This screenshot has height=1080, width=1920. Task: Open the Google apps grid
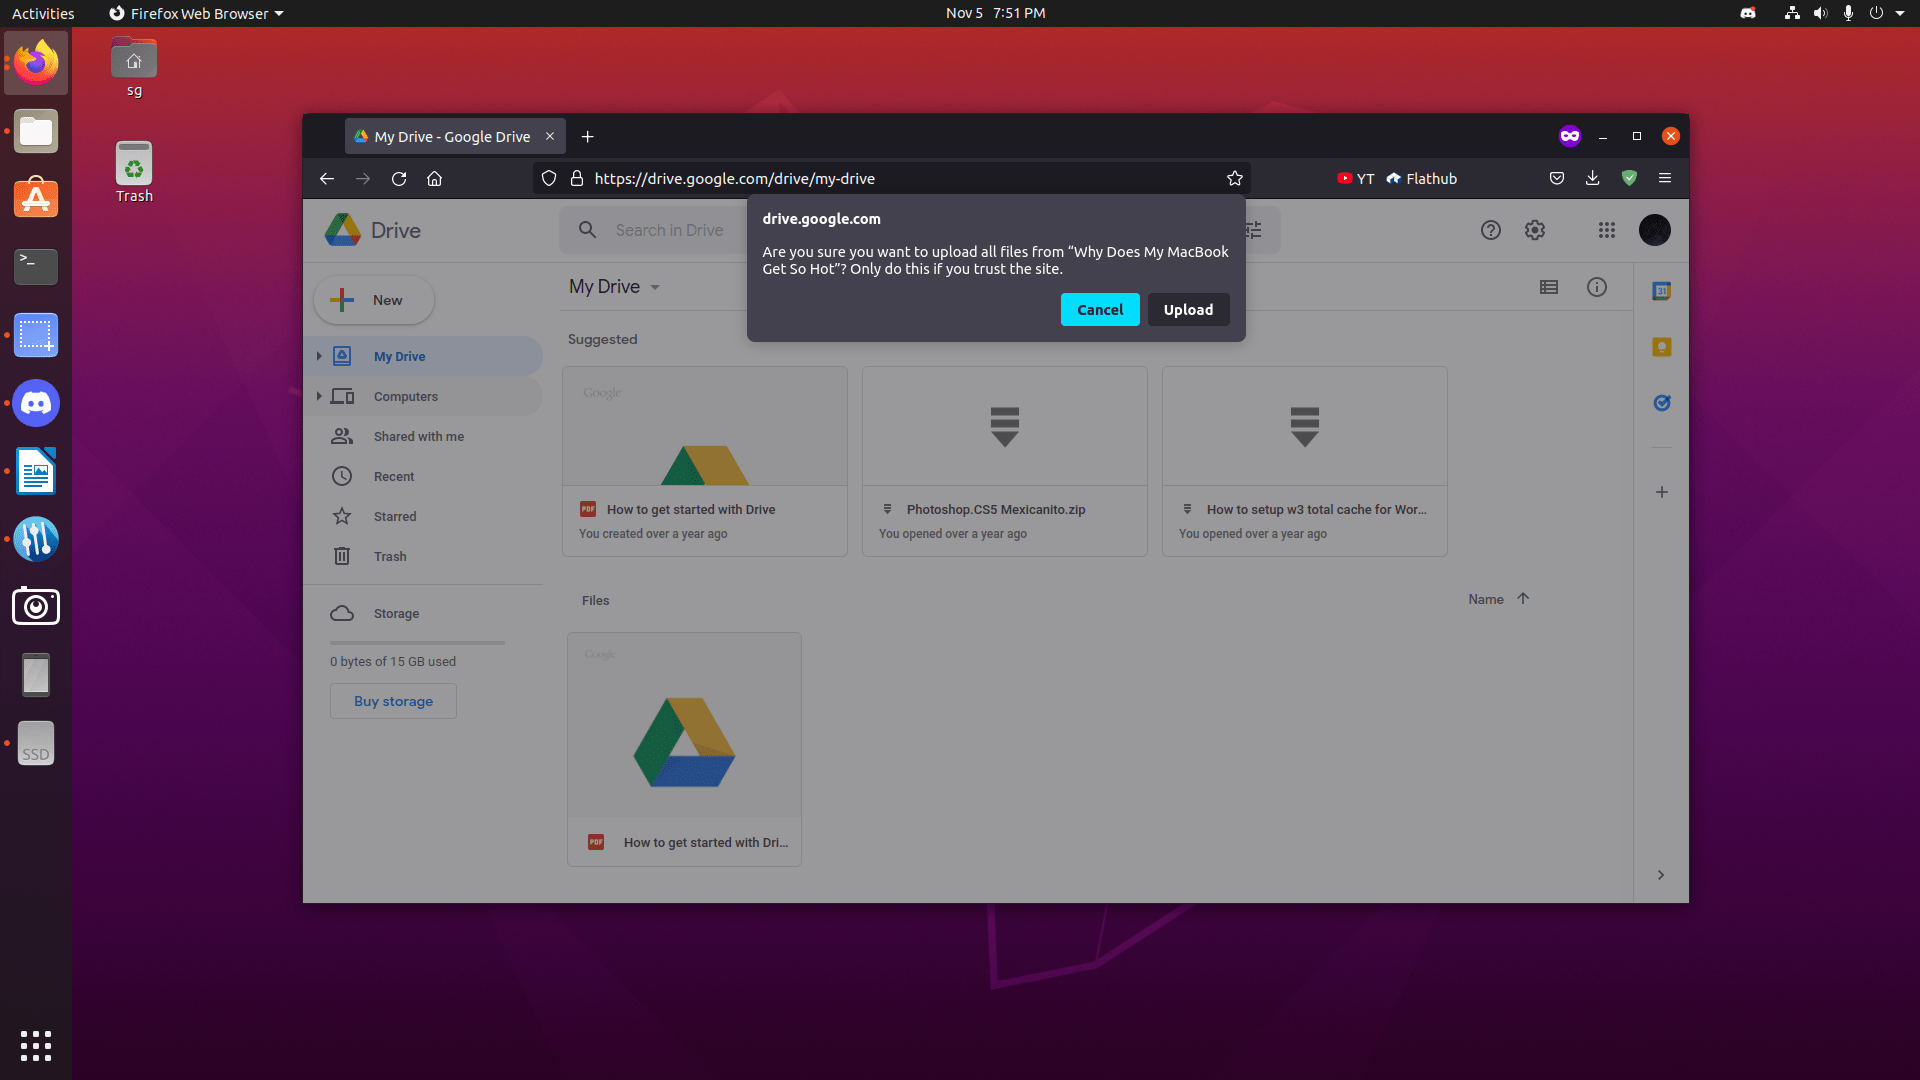coord(1606,230)
